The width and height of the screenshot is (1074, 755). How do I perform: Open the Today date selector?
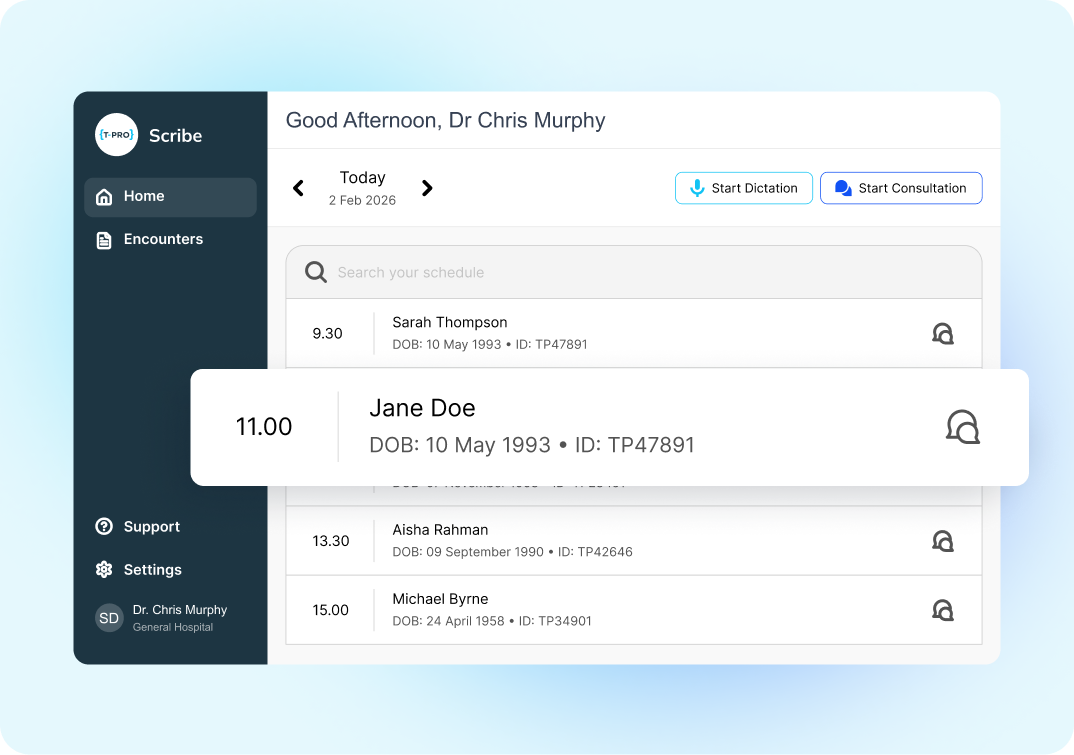tap(362, 188)
